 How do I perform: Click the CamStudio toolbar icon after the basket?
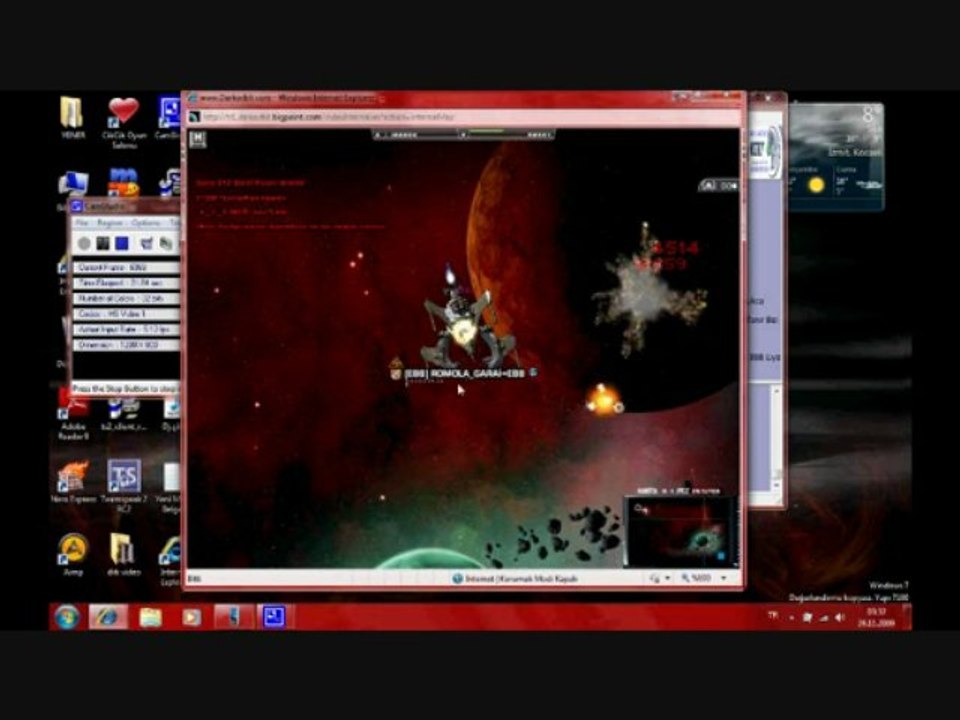(166, 244)
